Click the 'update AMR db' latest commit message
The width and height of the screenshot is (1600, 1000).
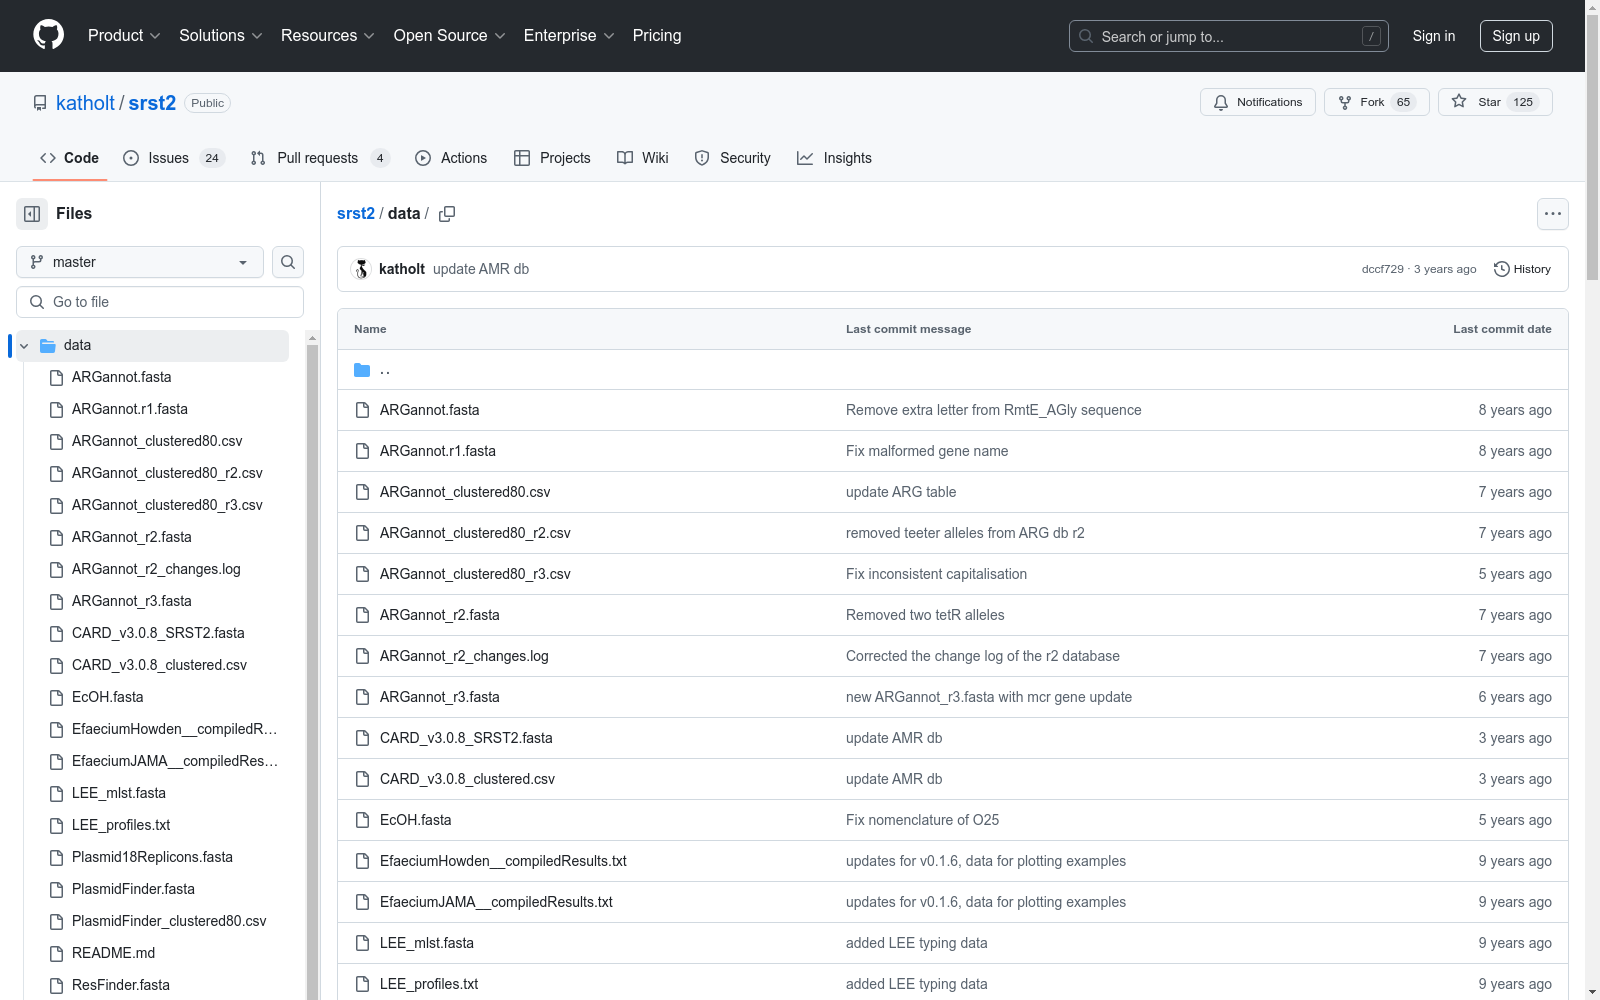click(481, 269)
